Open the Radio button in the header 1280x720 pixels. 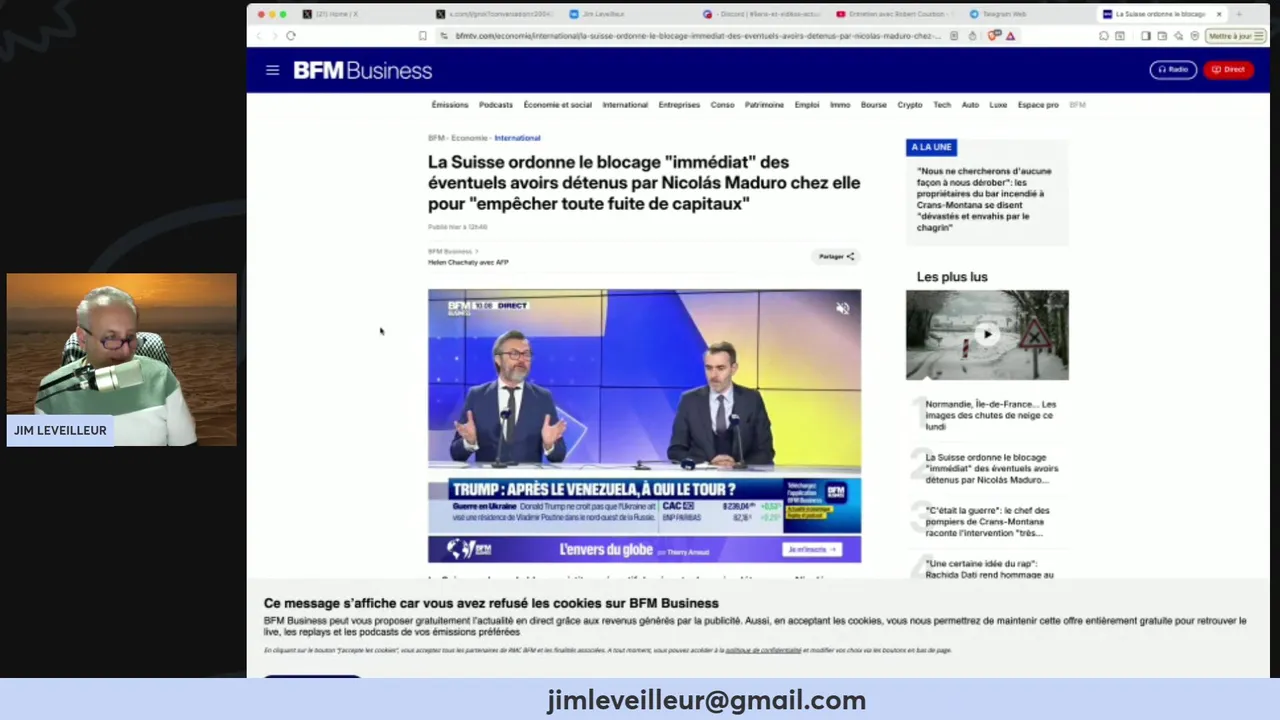pos(1173,70)
